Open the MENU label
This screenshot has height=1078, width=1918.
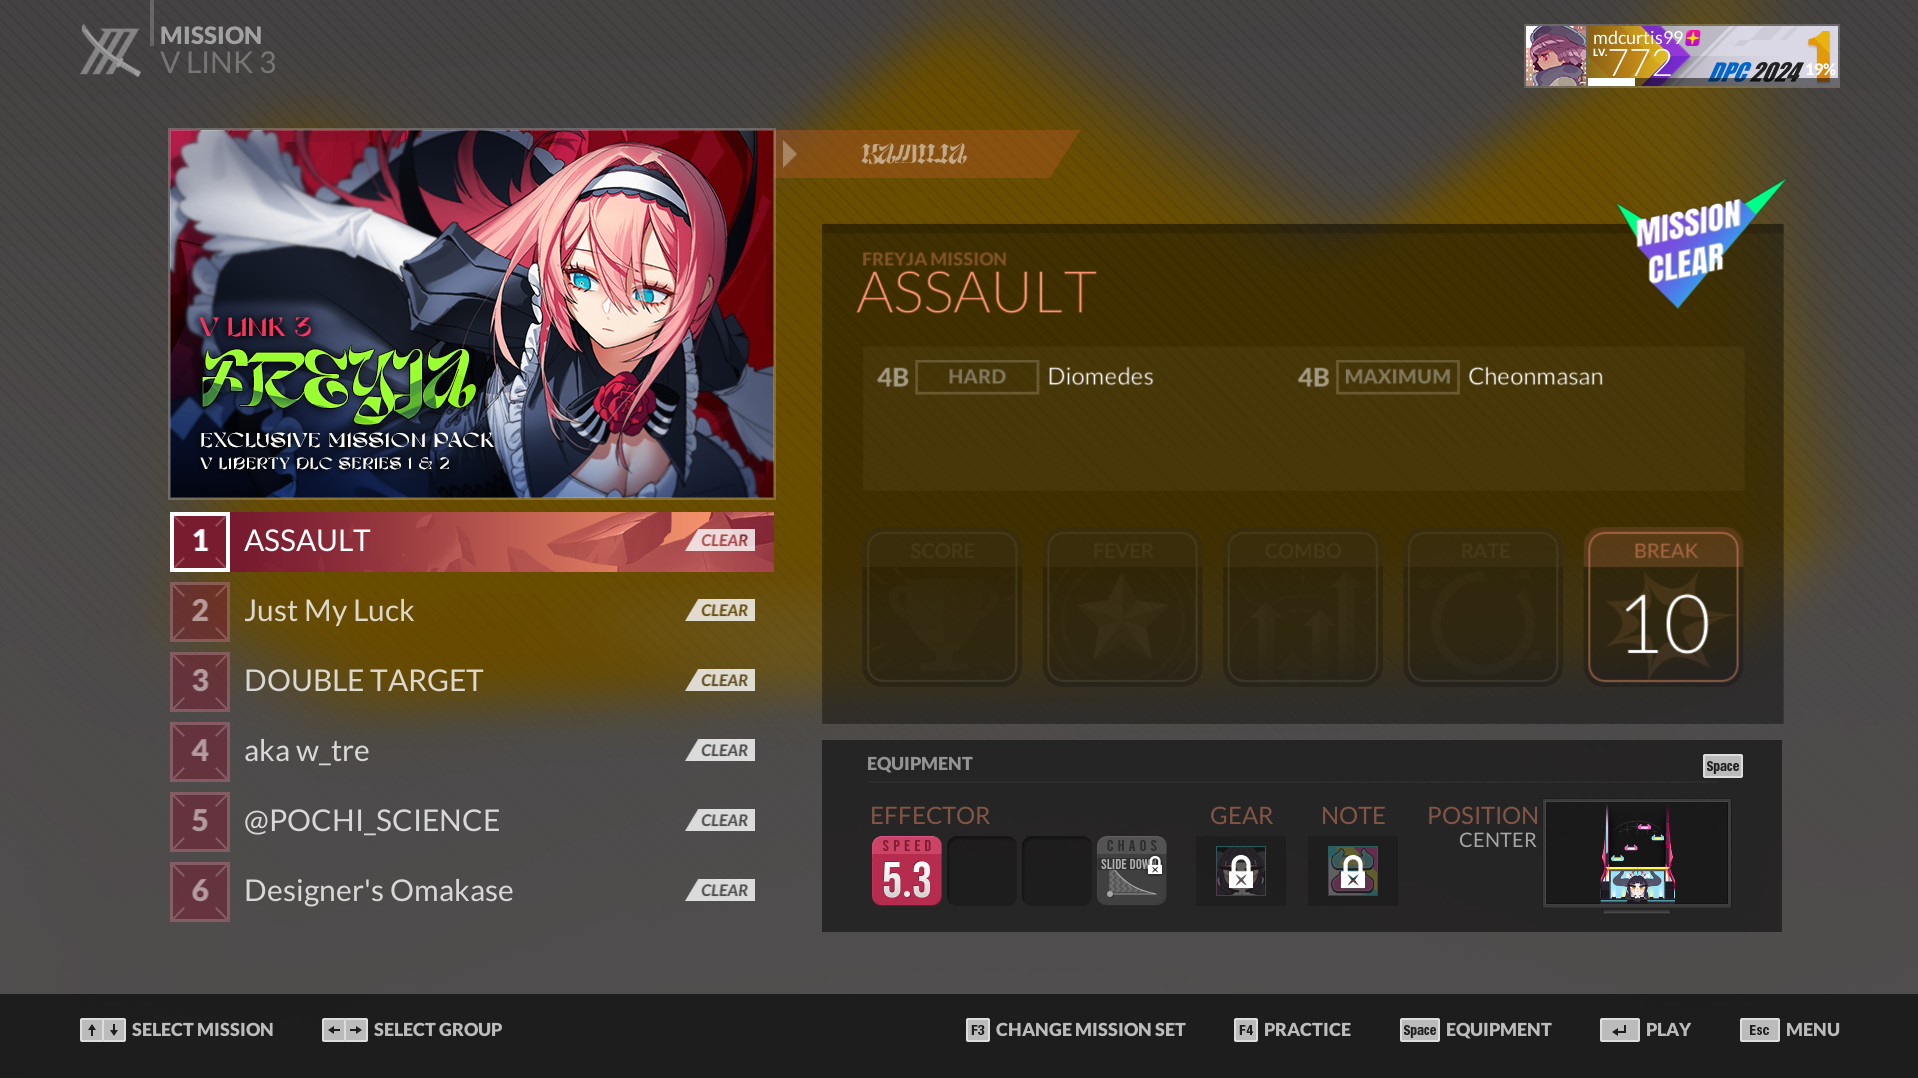(1812, 1029)
